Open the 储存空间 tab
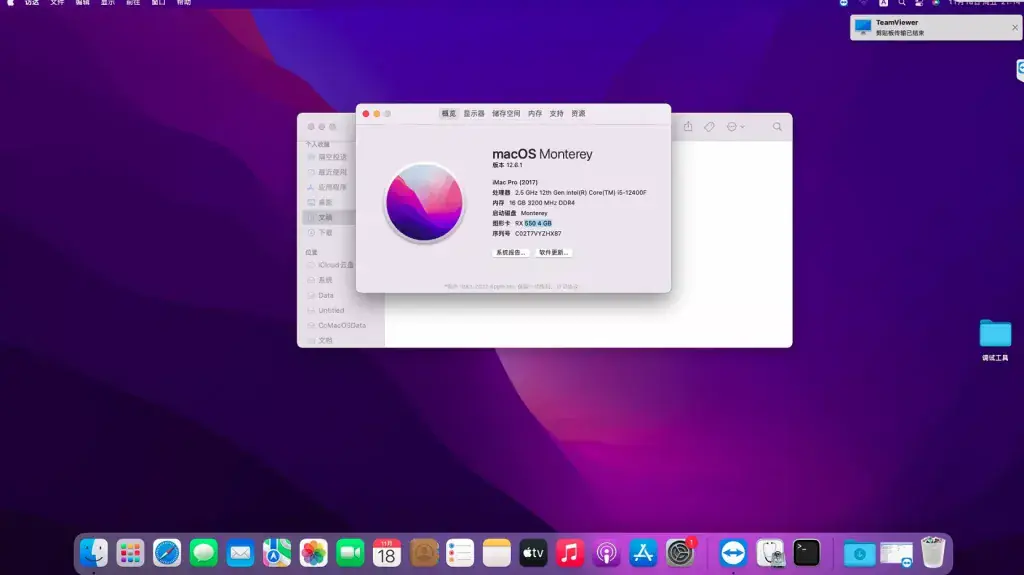 (506, 114)
